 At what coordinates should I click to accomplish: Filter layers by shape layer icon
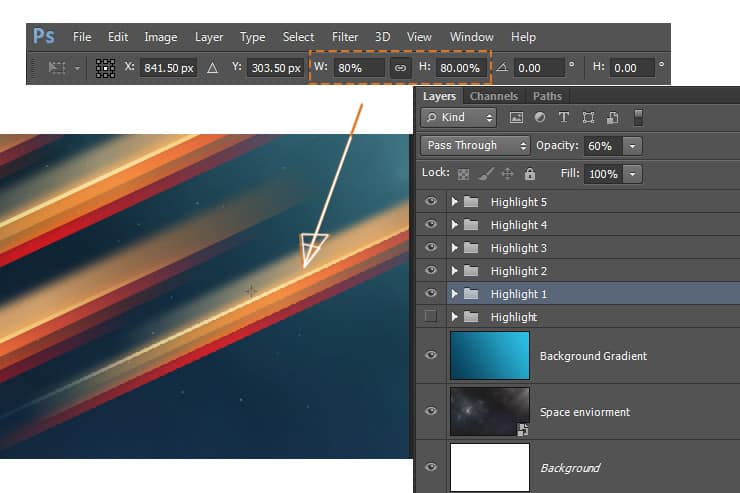tap(588, 117)
